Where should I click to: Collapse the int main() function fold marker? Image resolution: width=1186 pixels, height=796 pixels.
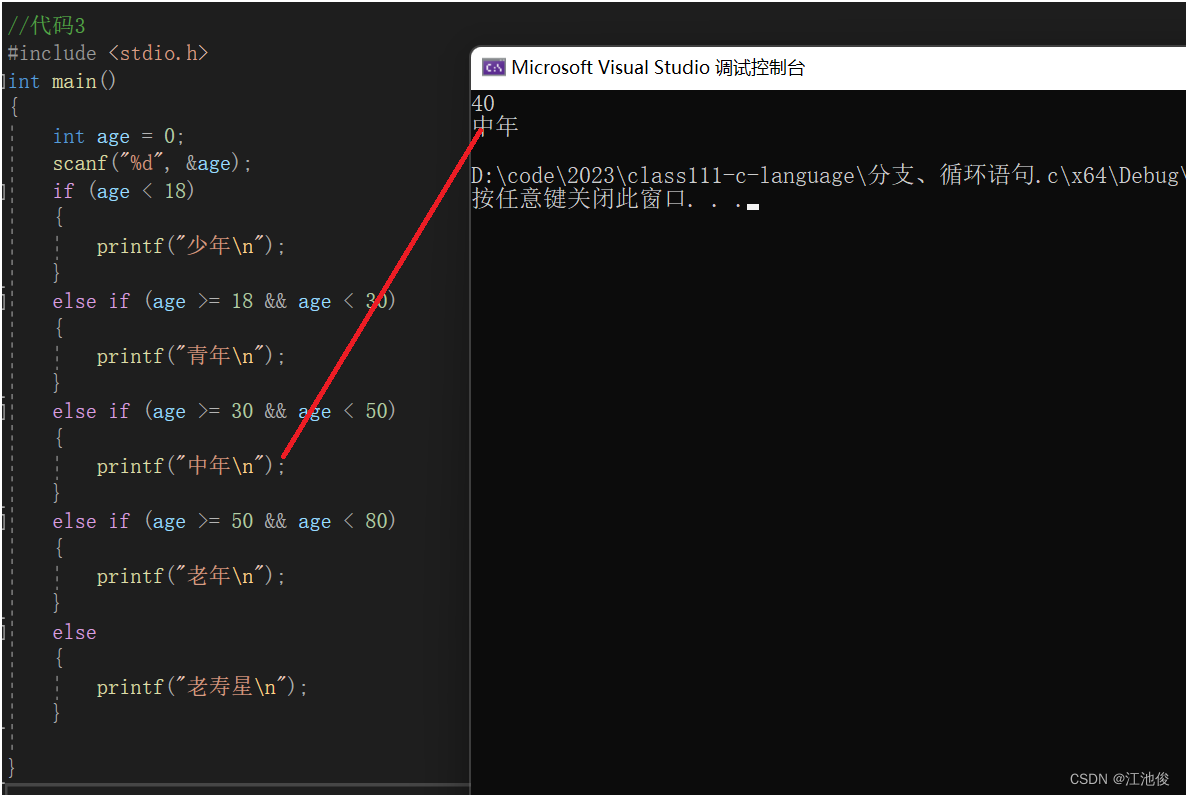(3, 81)
